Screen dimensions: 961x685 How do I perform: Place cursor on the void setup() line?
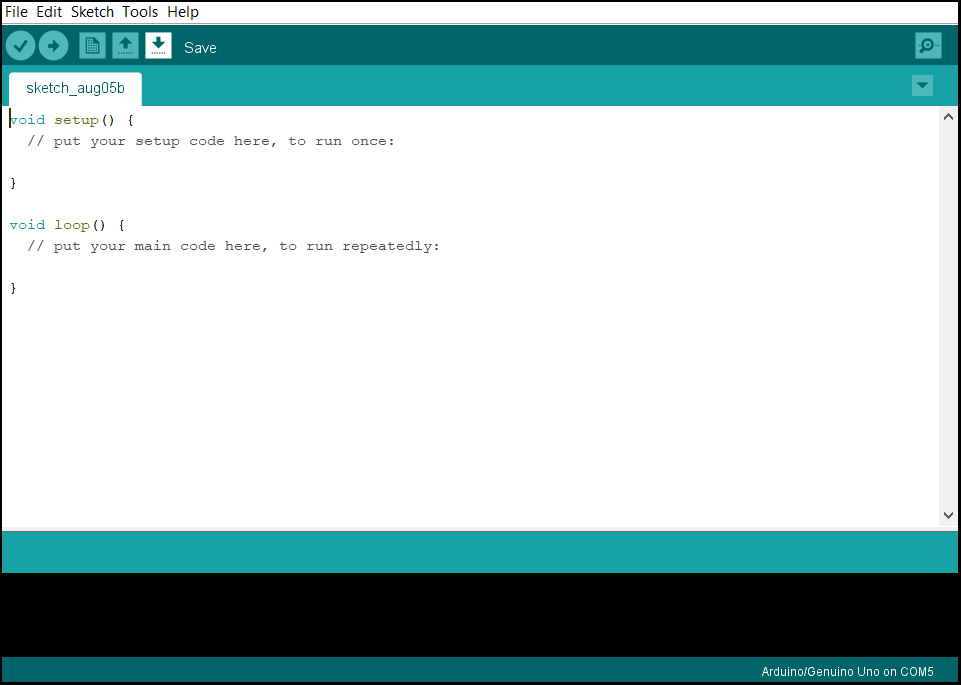(x=70, y=120)
